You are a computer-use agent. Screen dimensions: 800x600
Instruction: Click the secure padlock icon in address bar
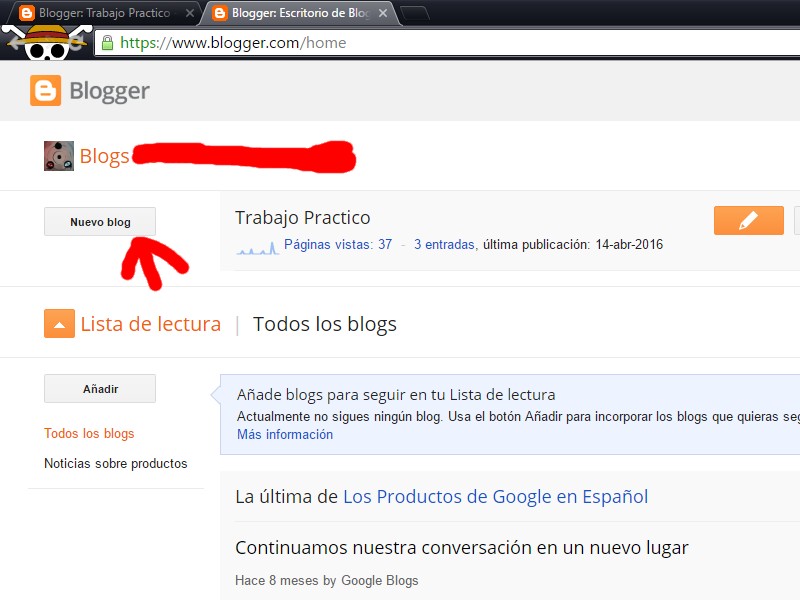point(107,43)
